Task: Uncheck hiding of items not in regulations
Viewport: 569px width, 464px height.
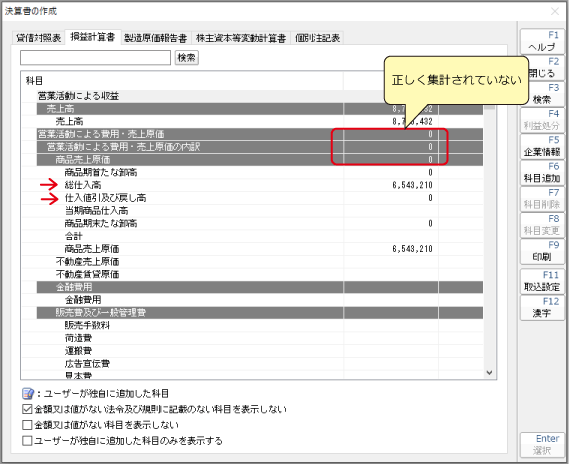Action: 27,409
